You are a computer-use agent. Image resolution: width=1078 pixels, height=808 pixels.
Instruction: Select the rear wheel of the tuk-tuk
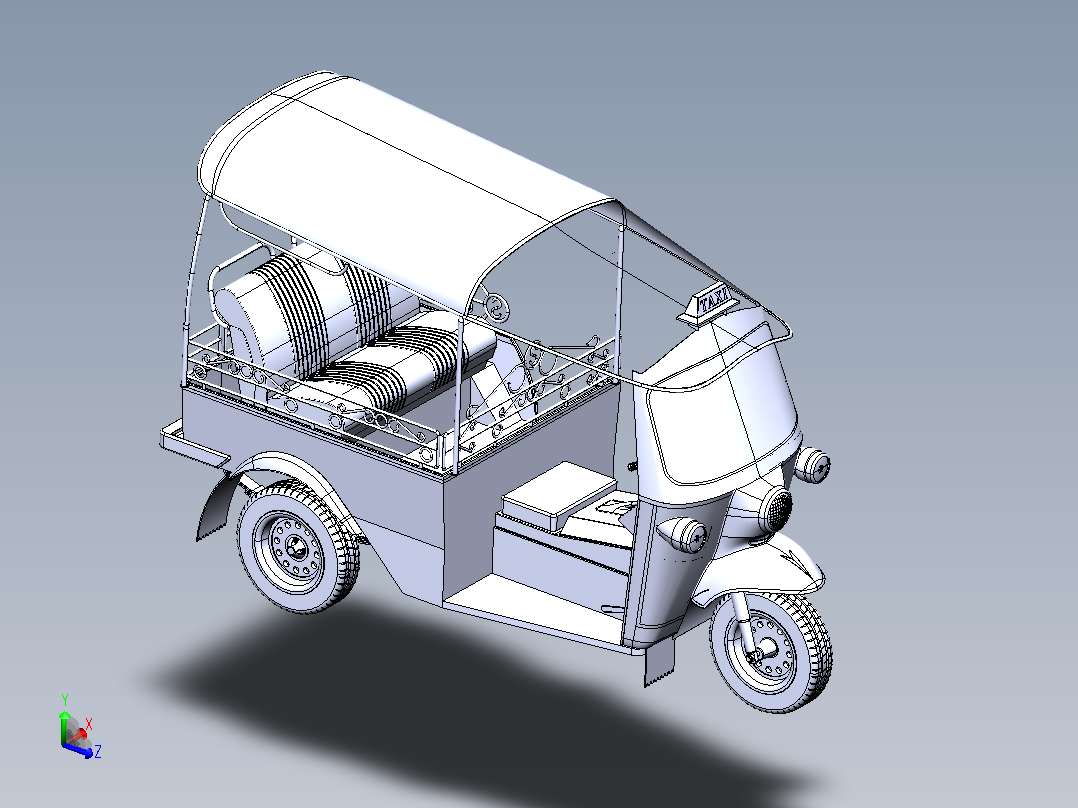click(298, 547)
